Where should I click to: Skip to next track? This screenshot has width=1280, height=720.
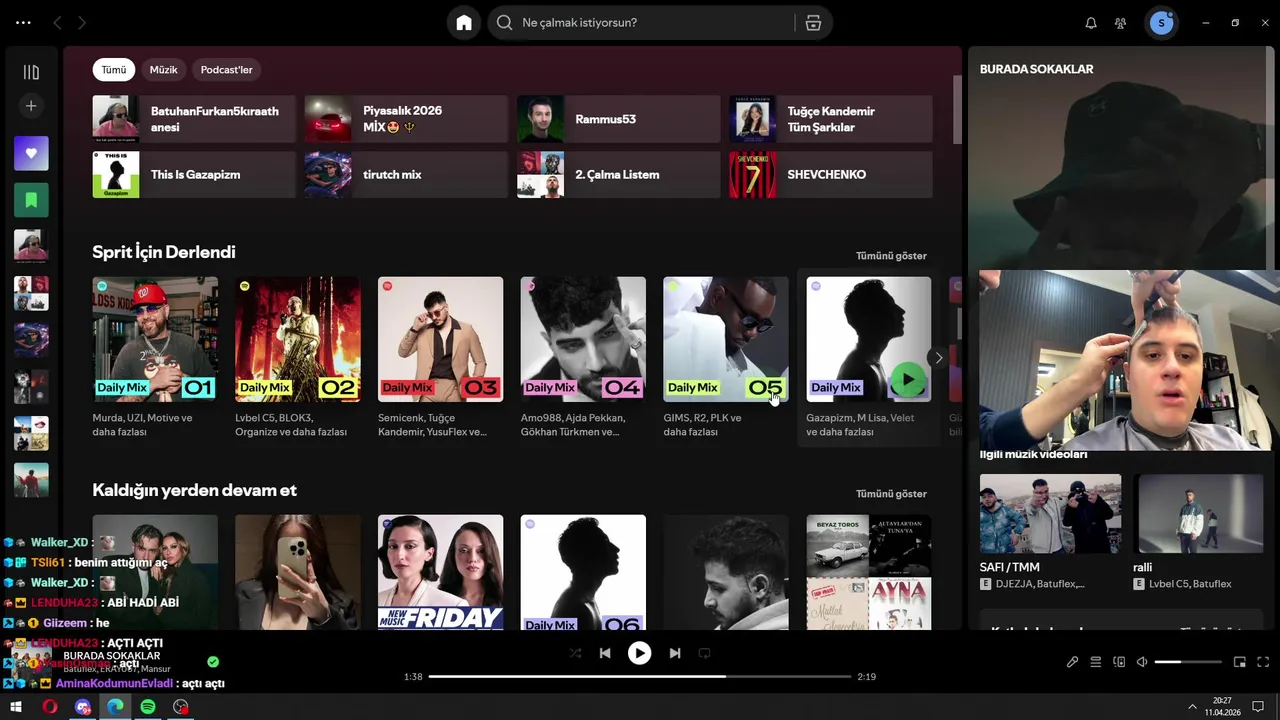(675, 653)
